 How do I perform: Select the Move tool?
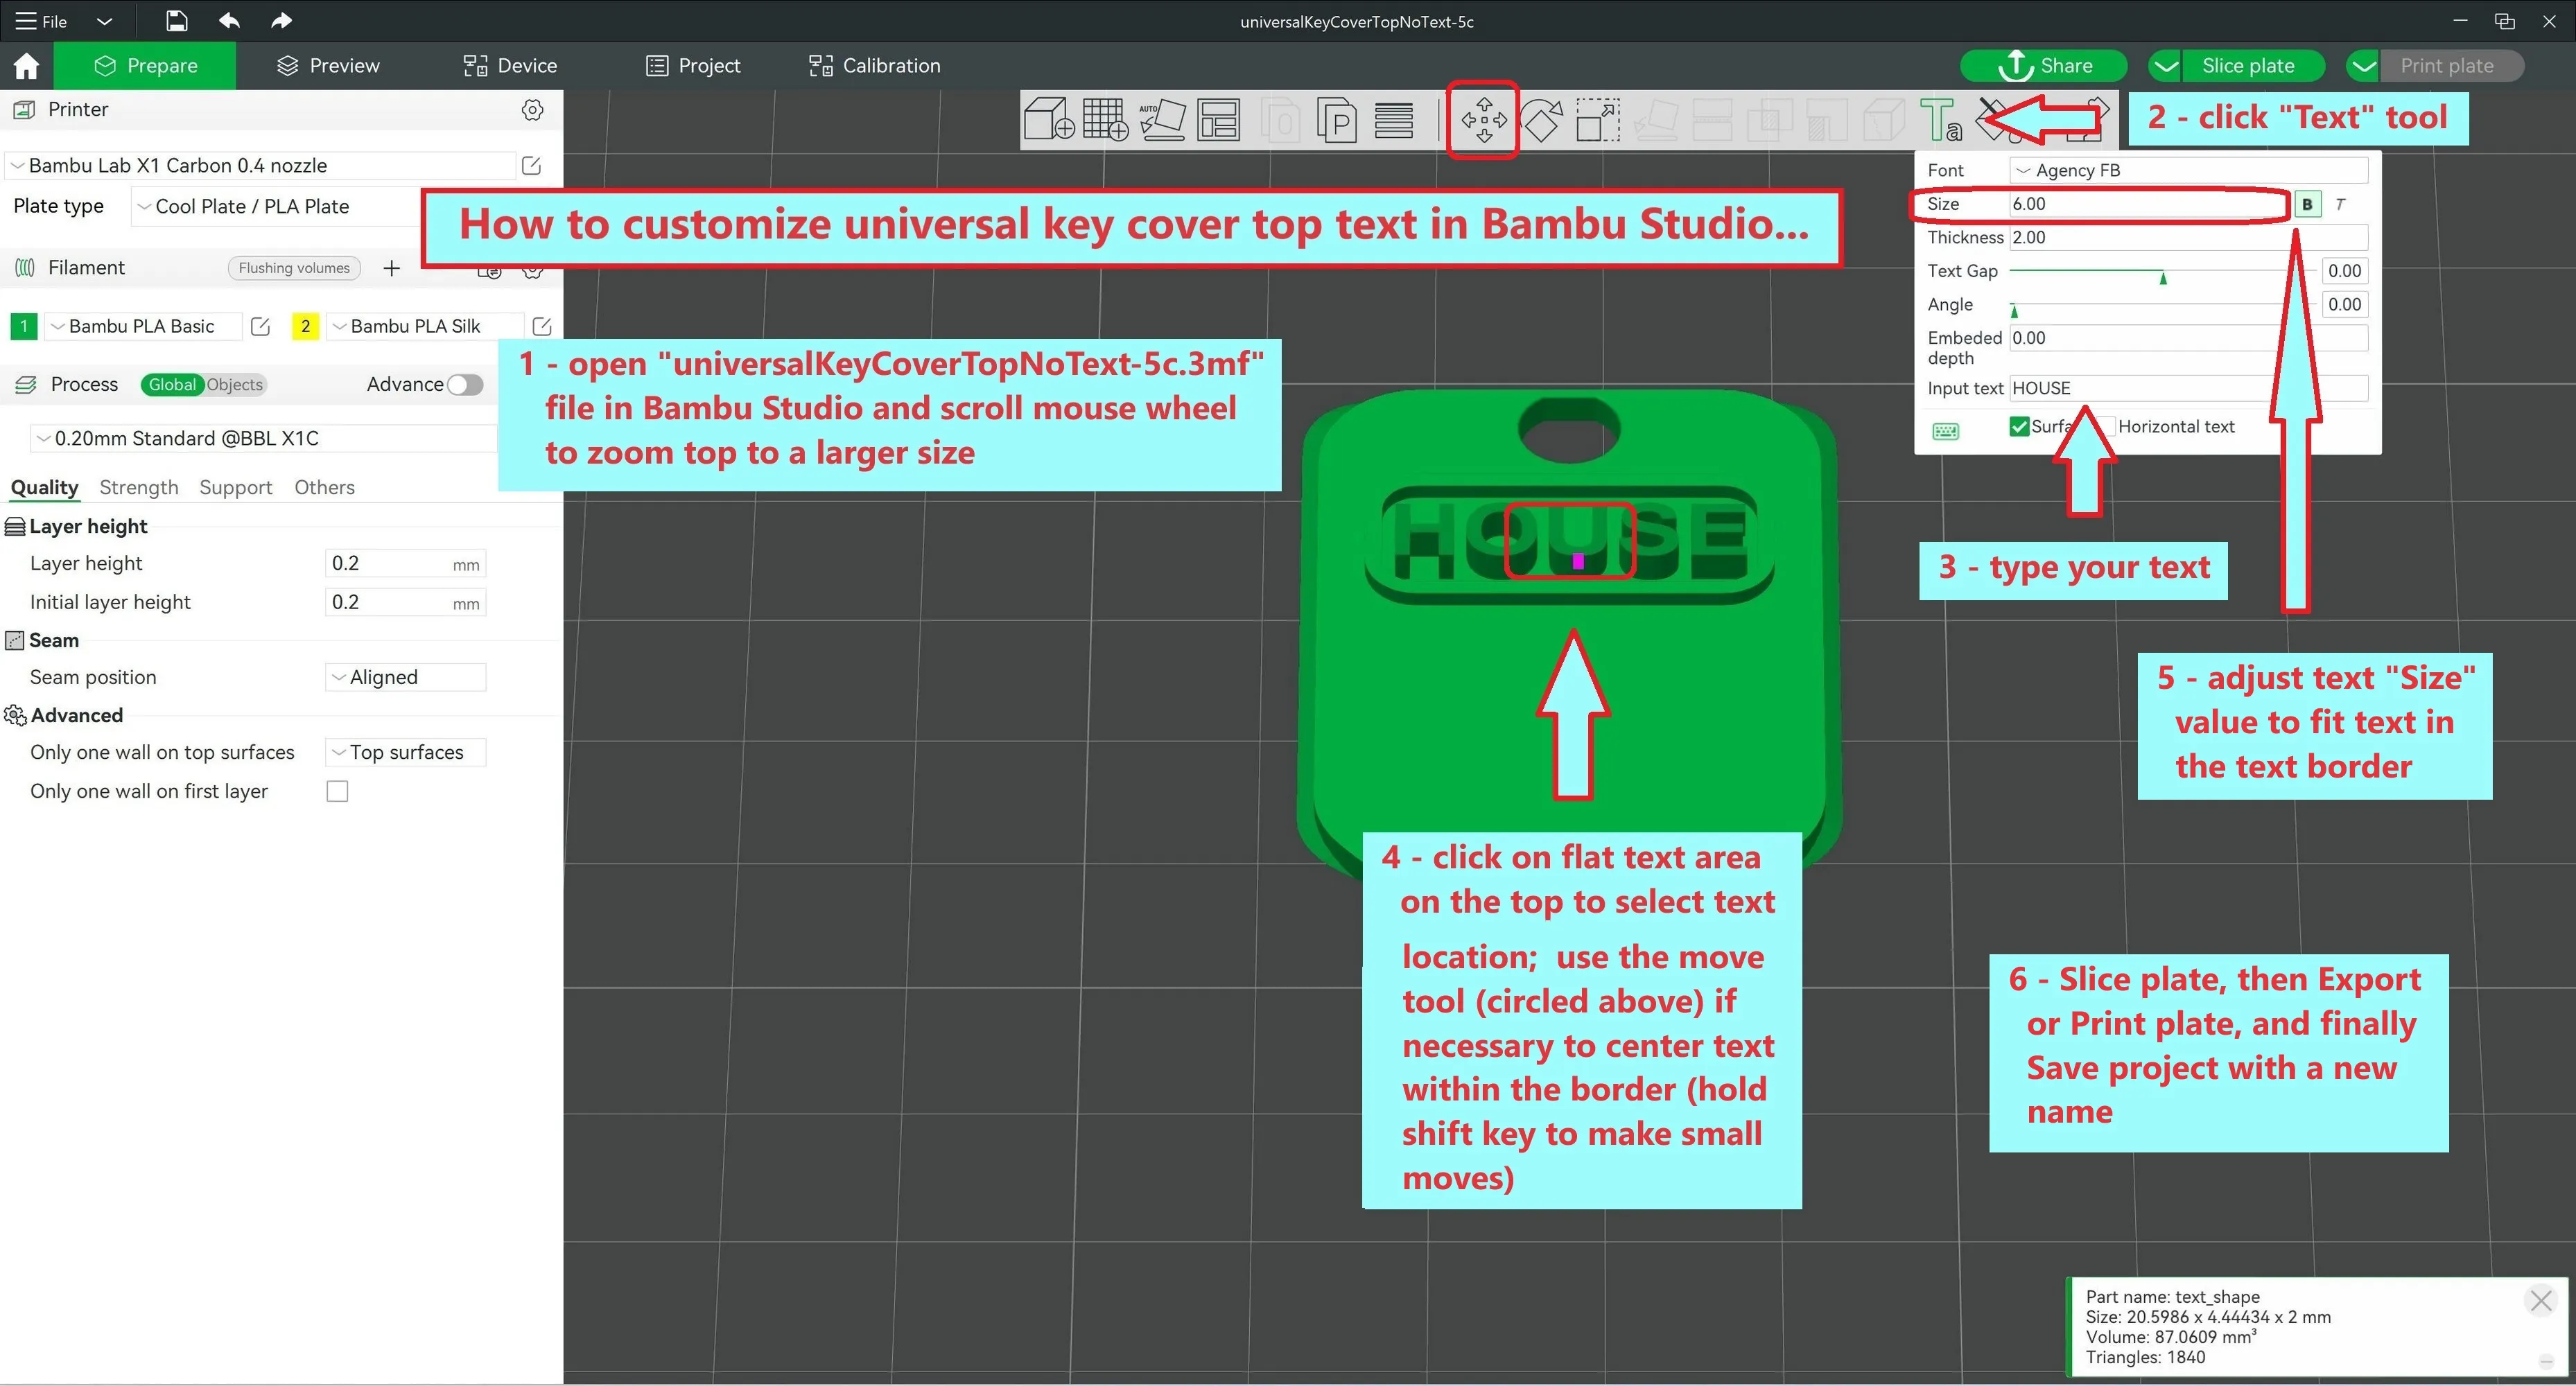pos(1484,120)
